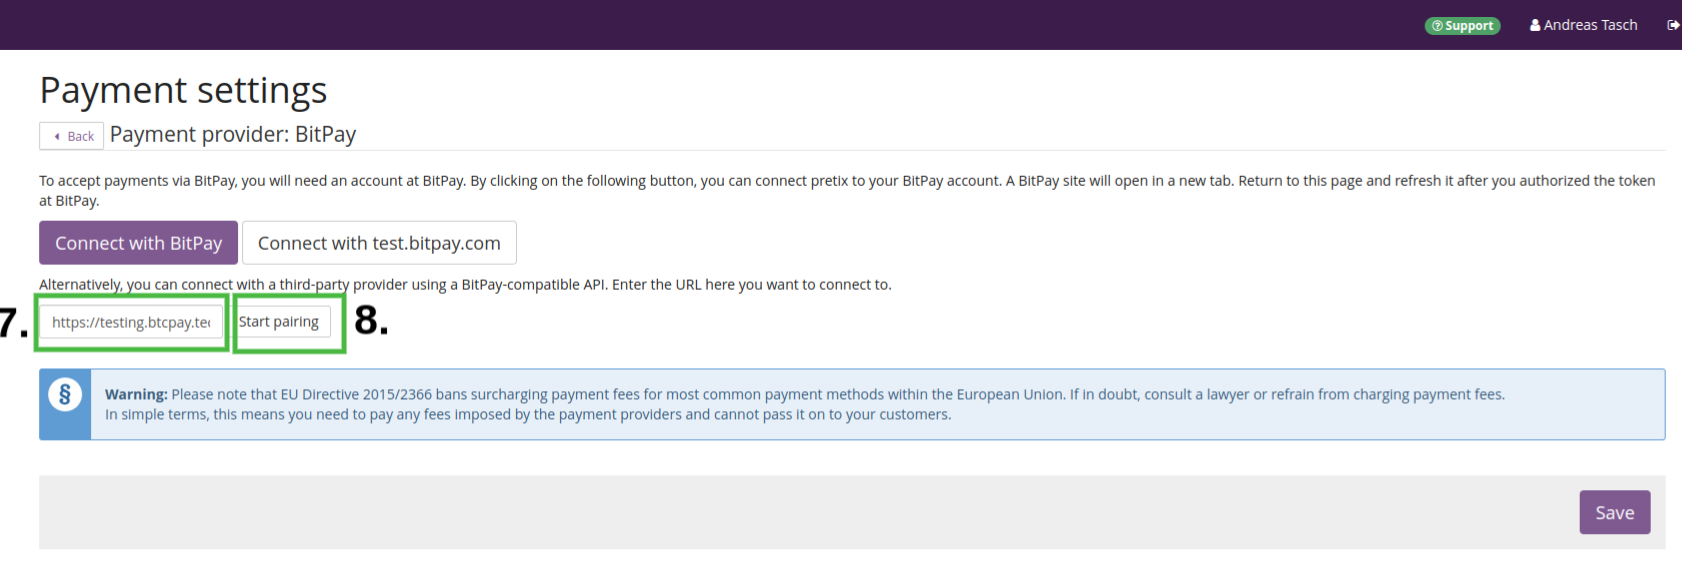
Task: Go back using the Back button text
Action: click(x=81, y=136)
